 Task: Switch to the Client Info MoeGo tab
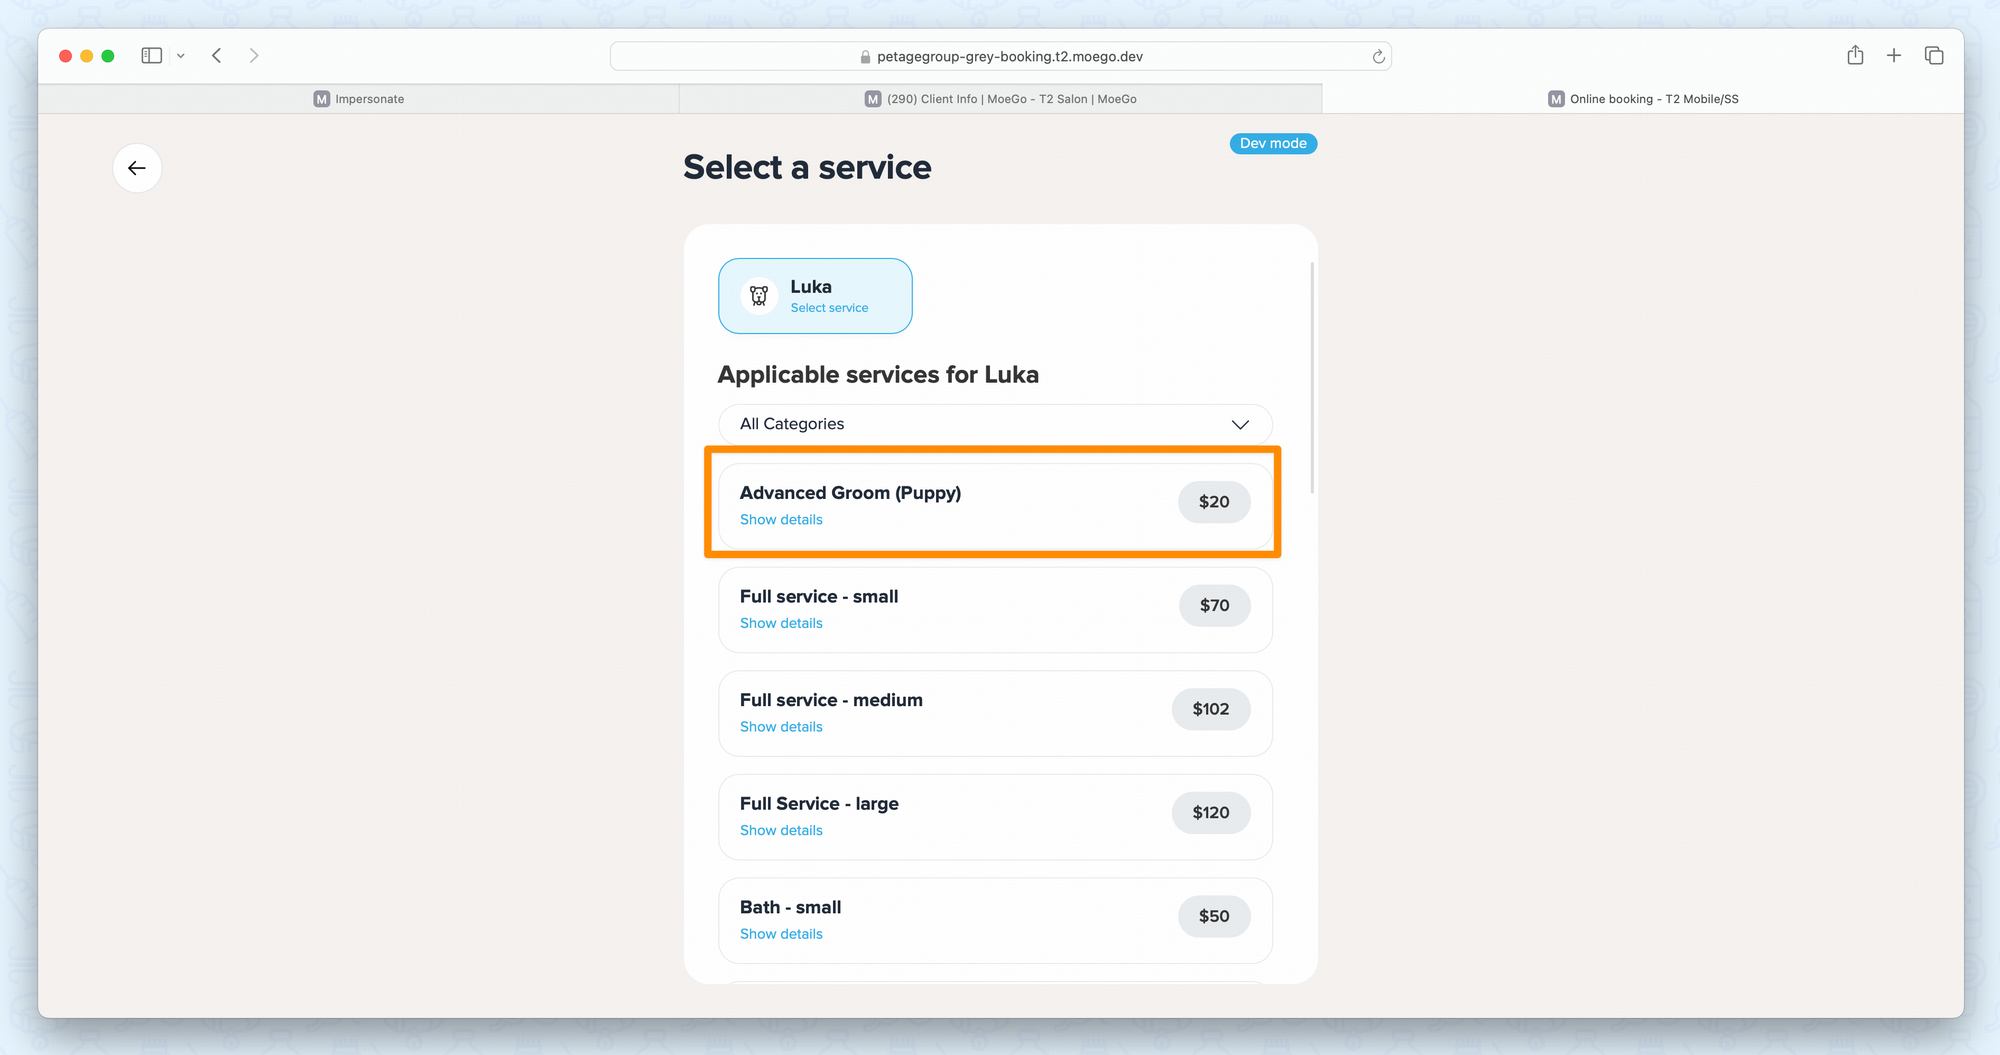pyautogui.click(x=1000, y=99)
